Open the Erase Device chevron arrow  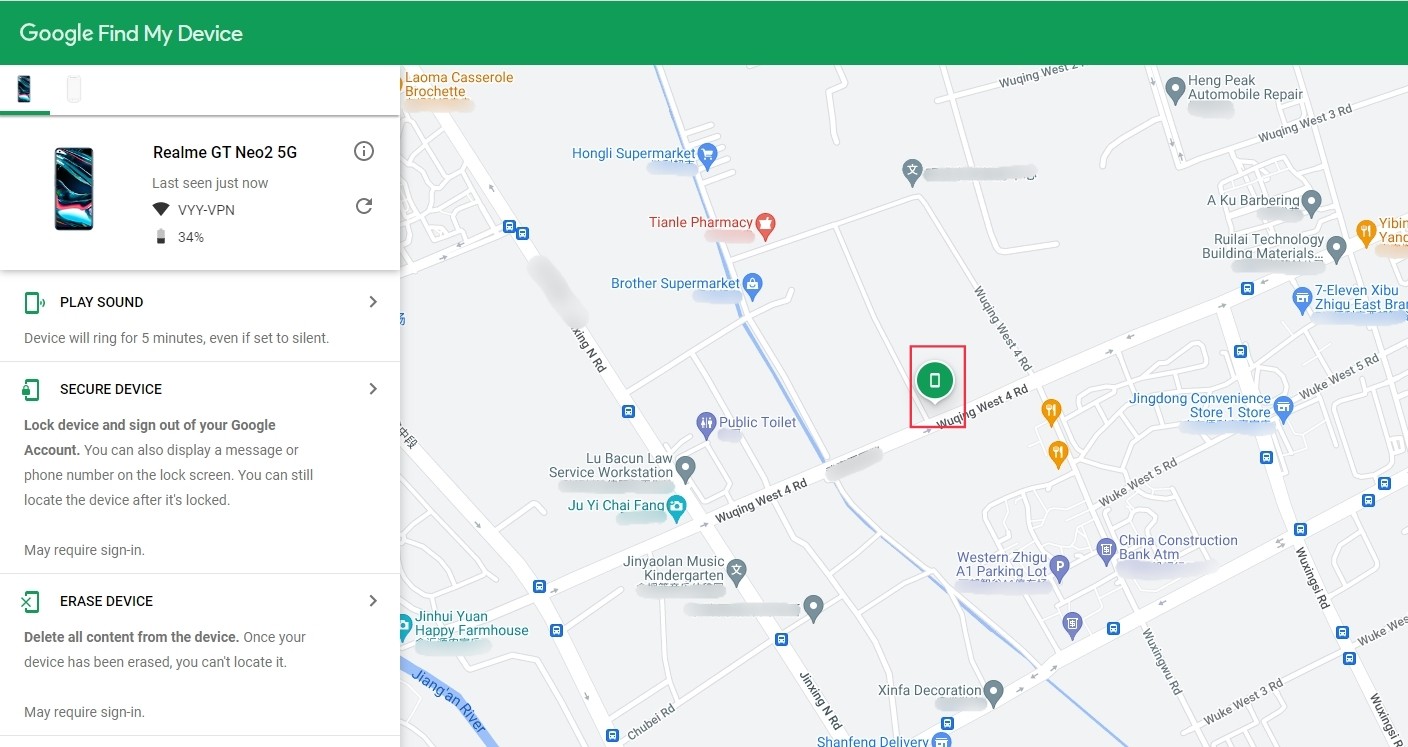(x=373, y=601)
